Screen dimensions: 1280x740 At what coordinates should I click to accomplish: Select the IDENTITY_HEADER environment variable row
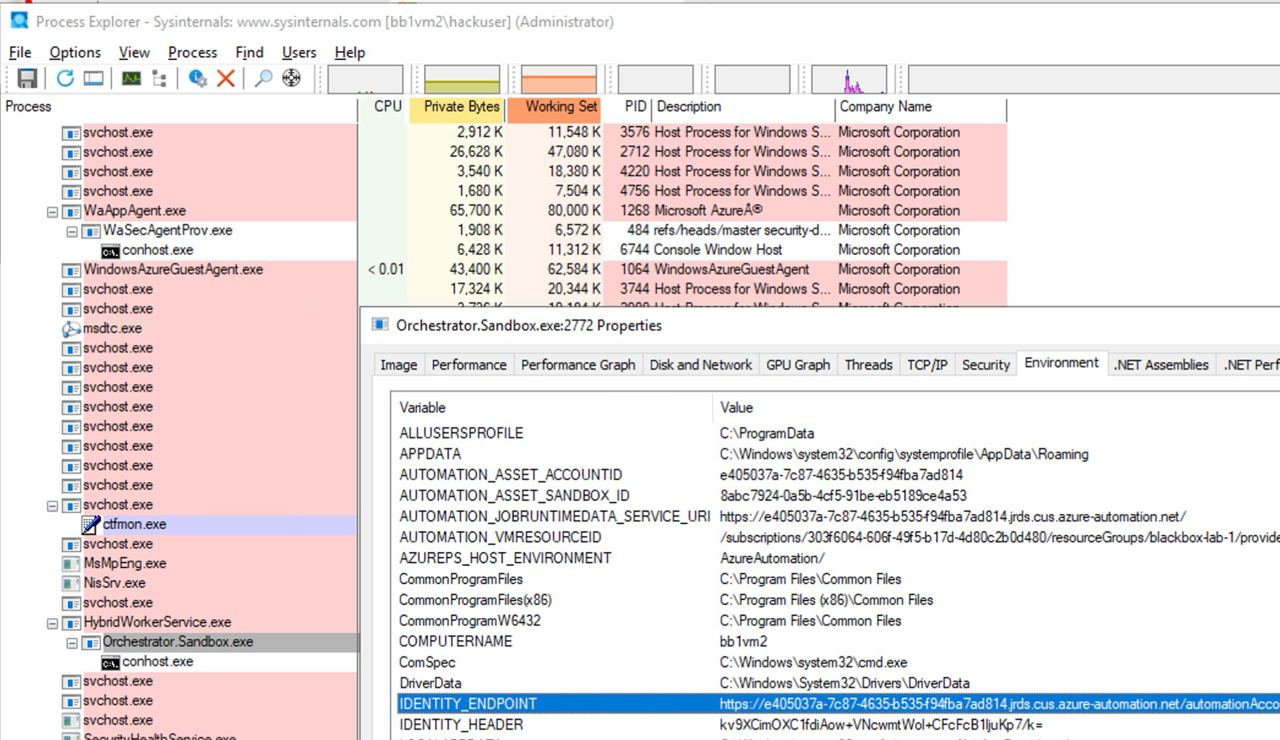tap(460, 725)
